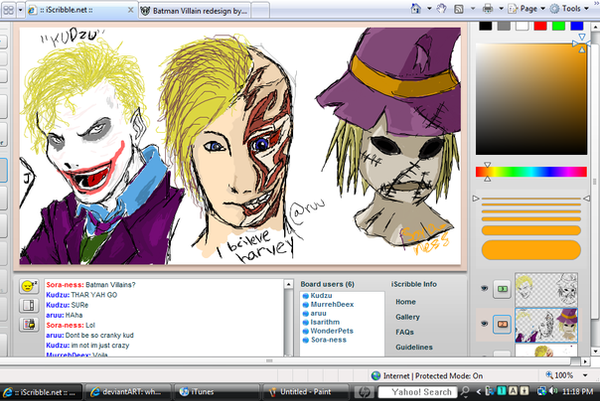
Task: Click the snapshot icon below chat layout
Action: click(x=29, y=324)
